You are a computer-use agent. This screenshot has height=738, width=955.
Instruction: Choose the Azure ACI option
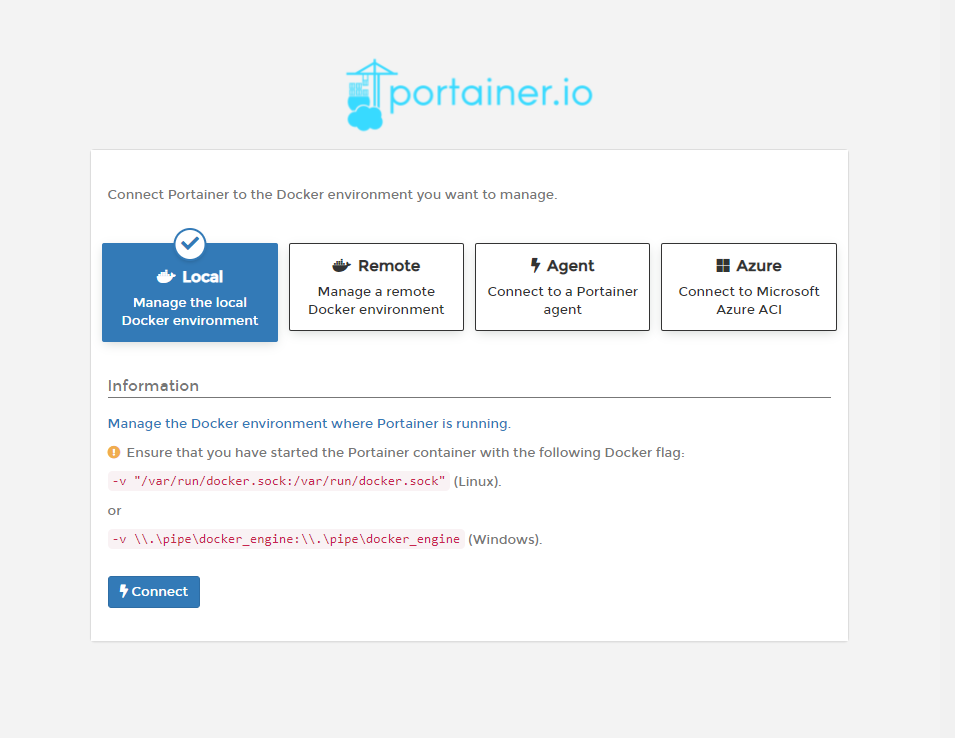click(x=749, y=287)
